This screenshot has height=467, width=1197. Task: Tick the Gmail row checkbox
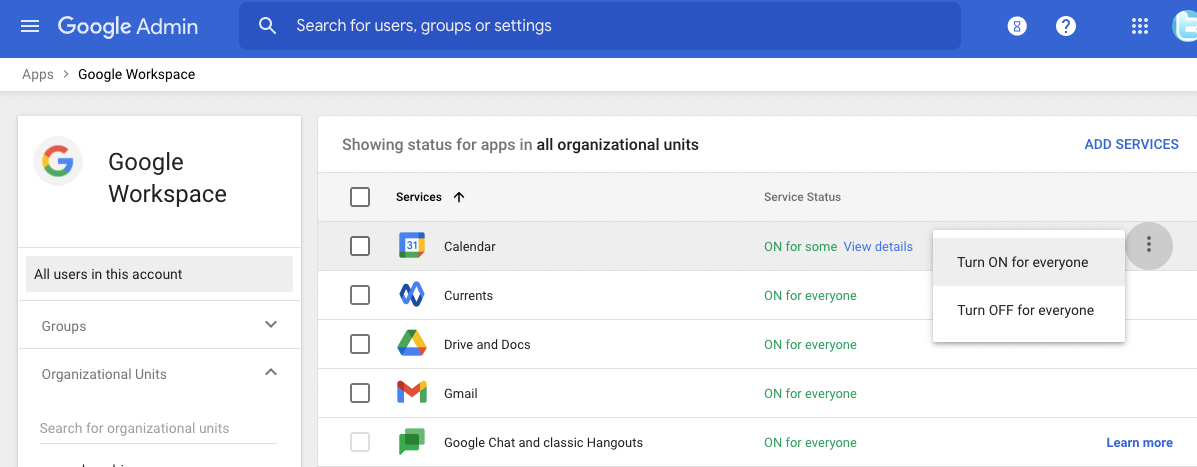360,393
